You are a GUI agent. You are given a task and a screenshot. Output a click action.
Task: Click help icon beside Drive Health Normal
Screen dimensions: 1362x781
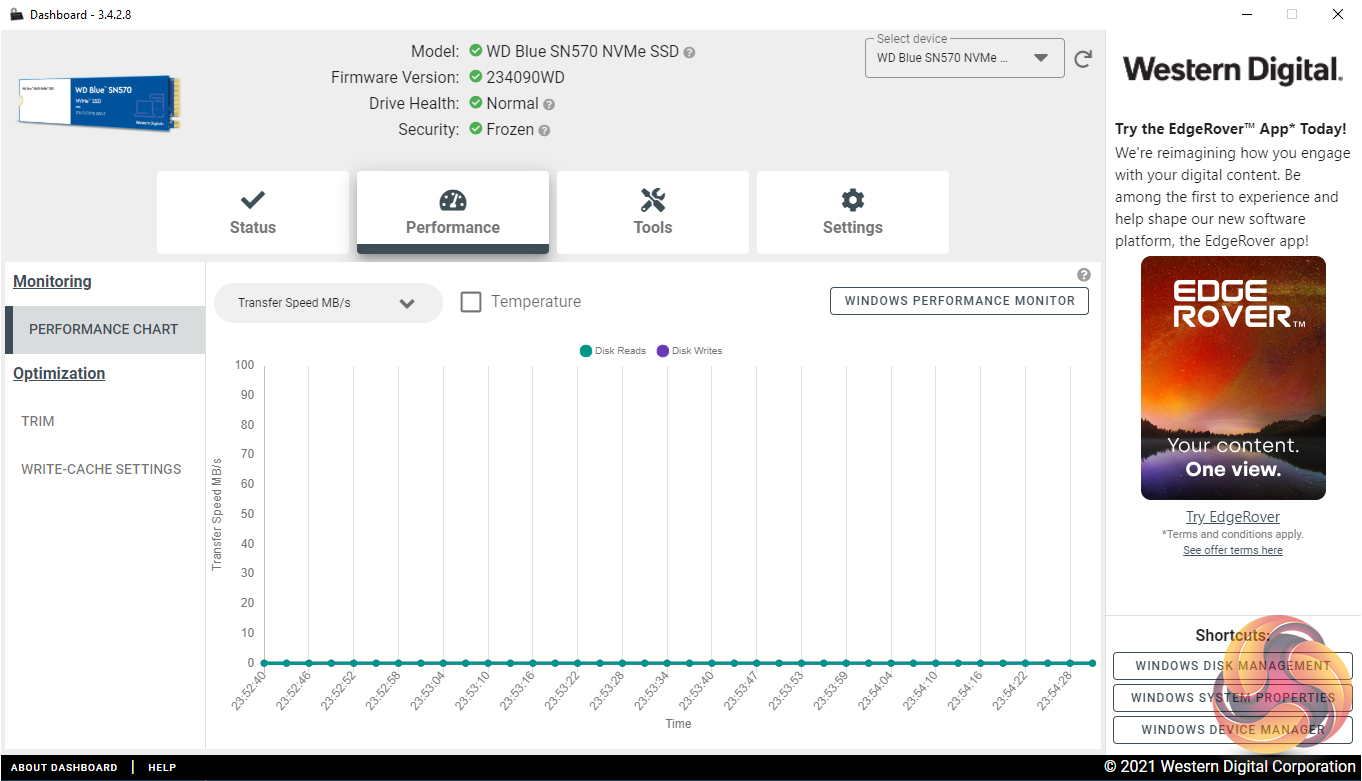click(549, 104)
